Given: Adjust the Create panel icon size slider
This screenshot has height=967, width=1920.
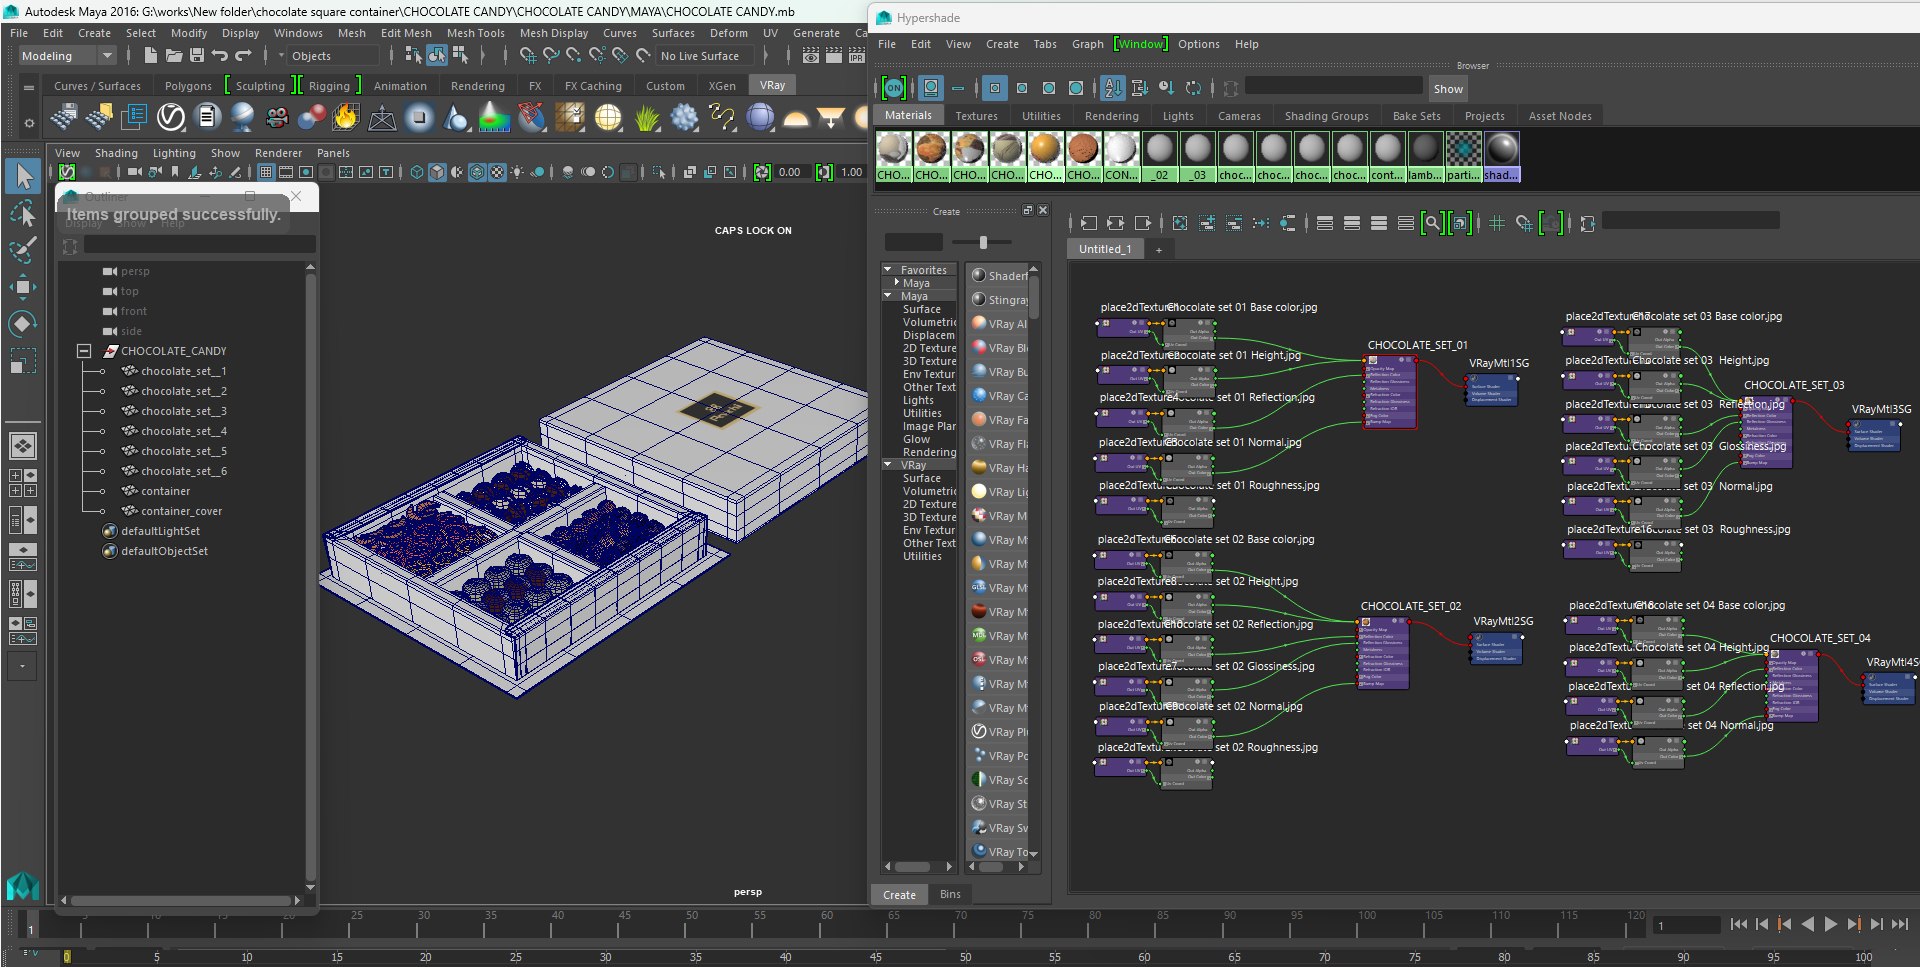Looking at the screenshot, I should [x=982, y=242].
